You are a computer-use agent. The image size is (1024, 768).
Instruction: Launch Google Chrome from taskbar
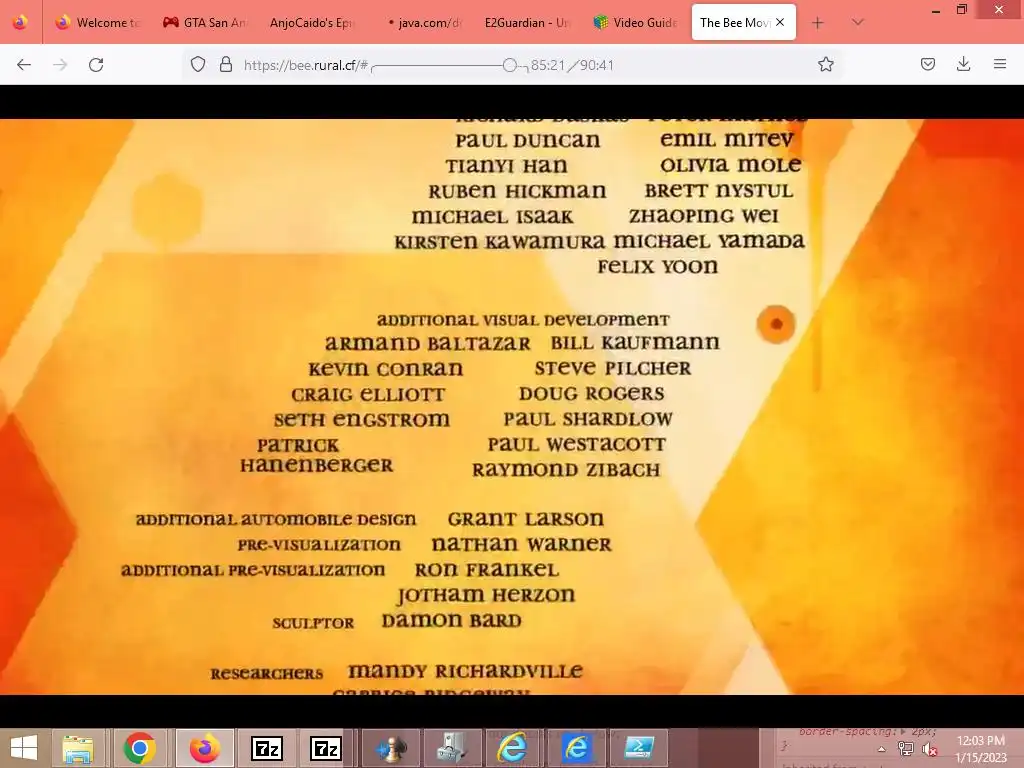[x=139, y=748]
